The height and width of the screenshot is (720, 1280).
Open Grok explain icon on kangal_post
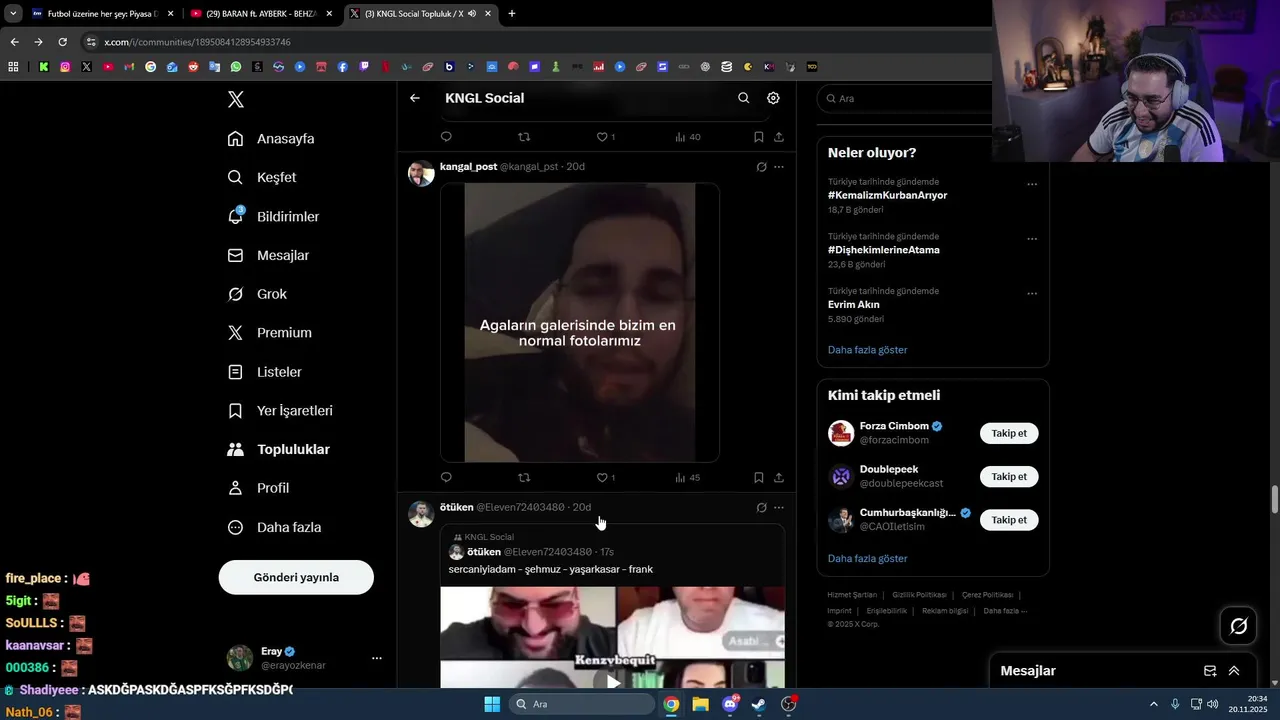point(761,167)
